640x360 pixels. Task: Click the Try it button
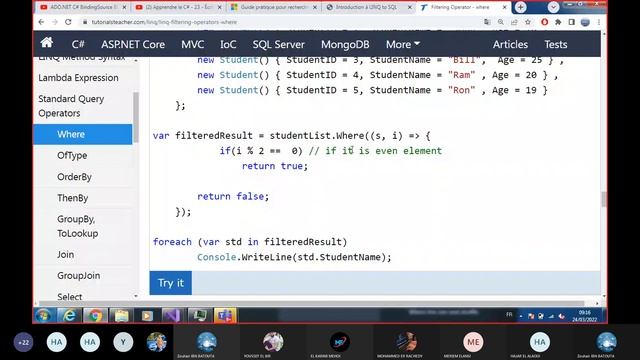pos(171,283)
